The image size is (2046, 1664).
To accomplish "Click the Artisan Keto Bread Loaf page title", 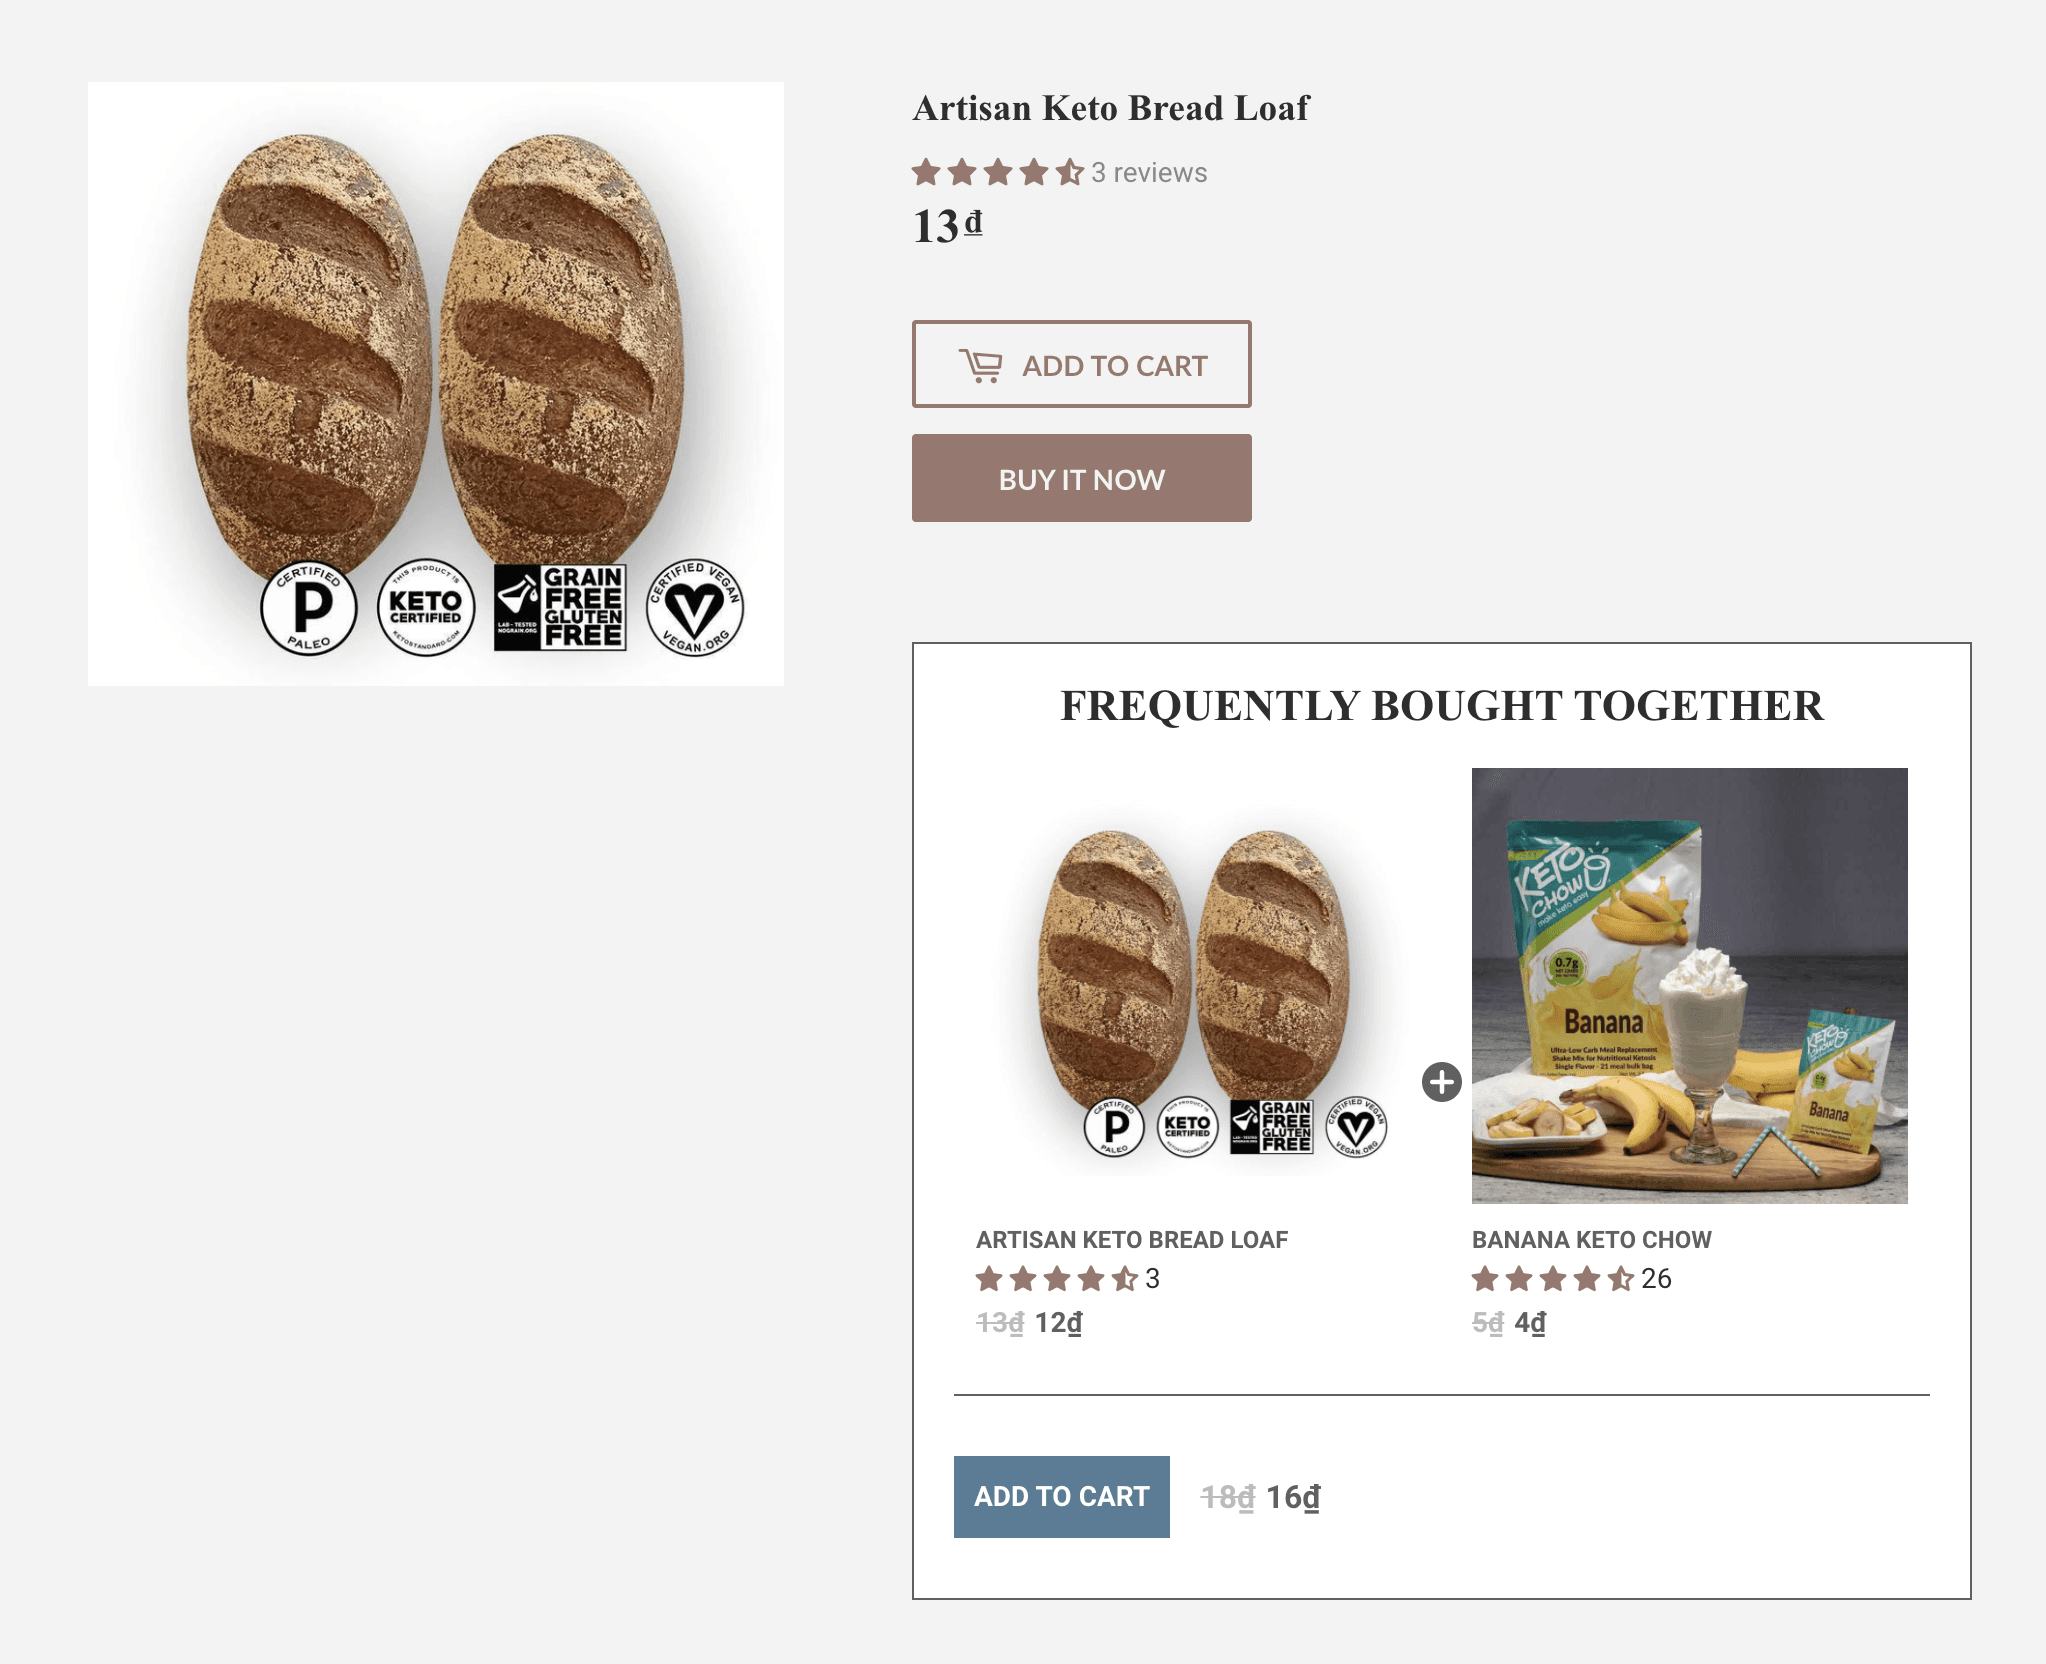I will click(1110, 108).
